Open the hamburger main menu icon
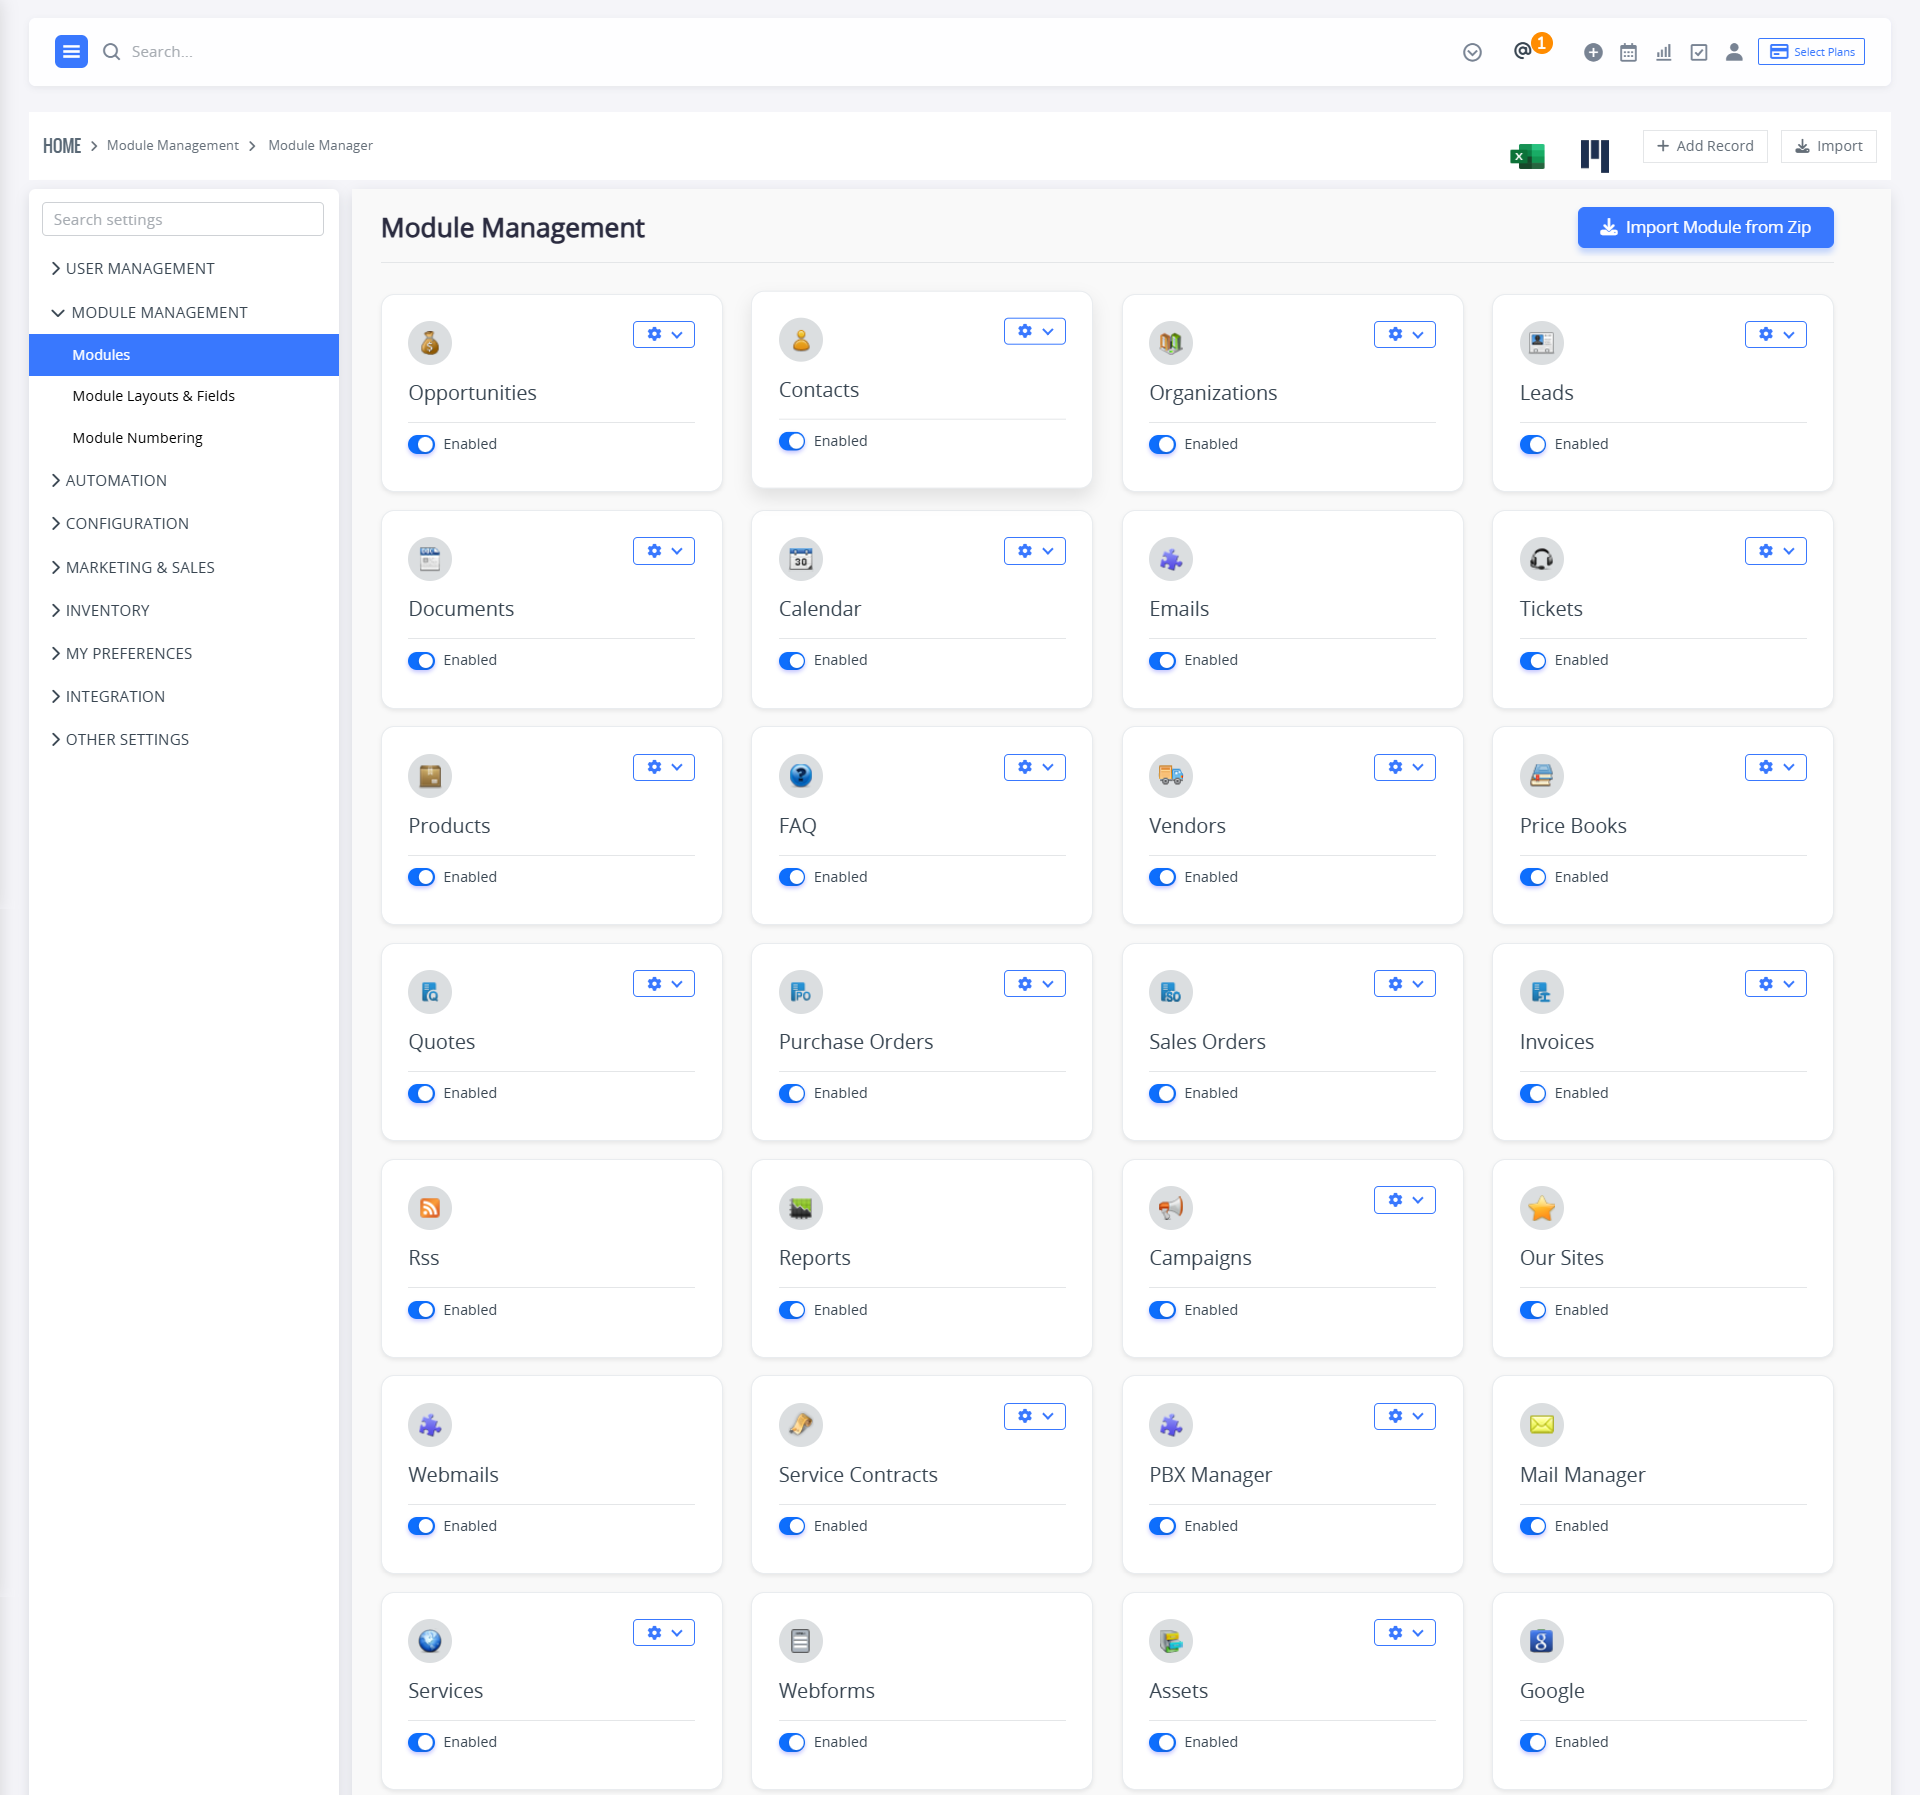Screen dimensions: 1920x1795 [x=71, y=51]
